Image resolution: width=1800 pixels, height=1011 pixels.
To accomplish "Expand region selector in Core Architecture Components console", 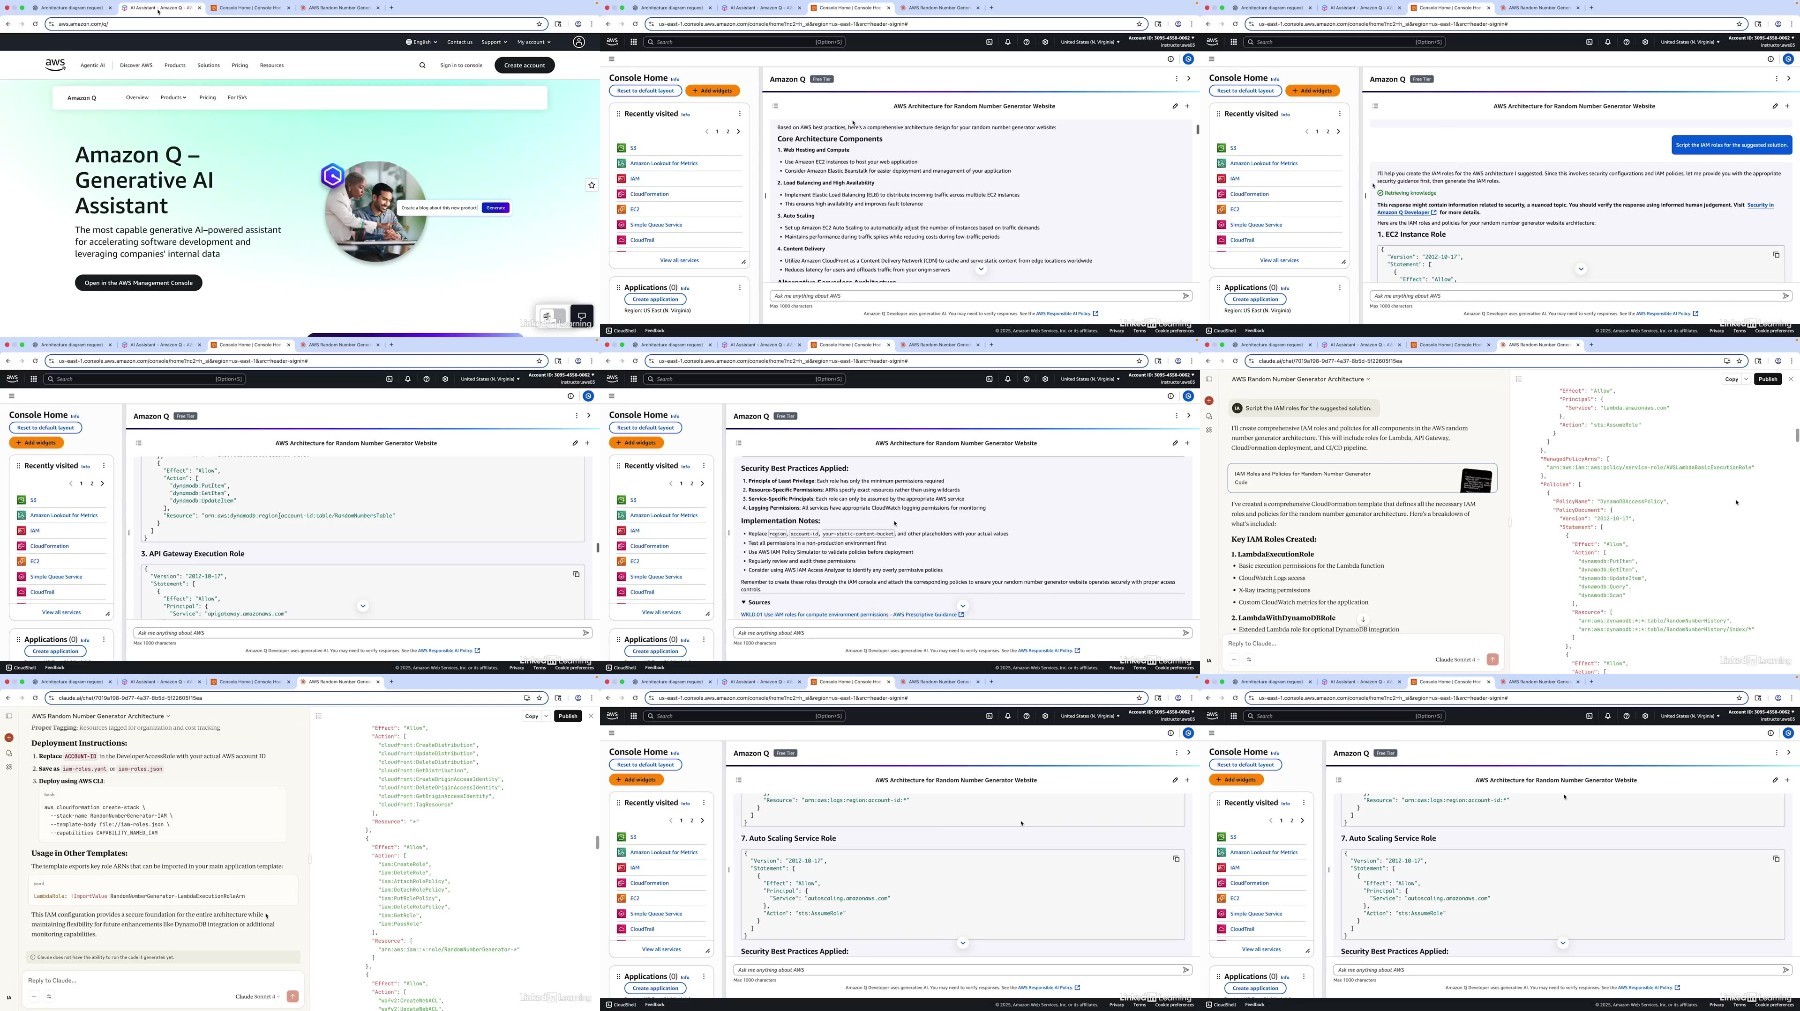I will (x=1090, y=42).
